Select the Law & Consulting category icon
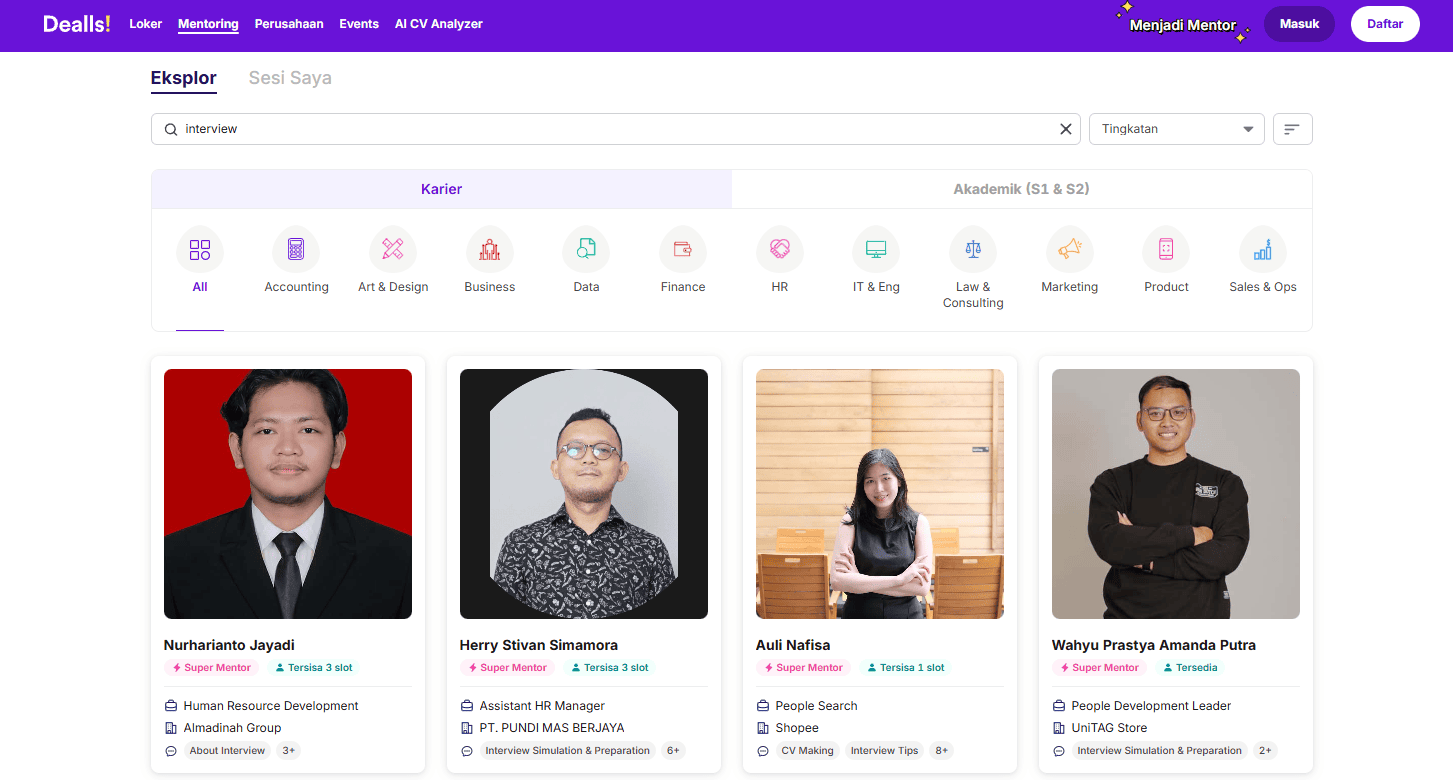The image size is (1453, 780). coord(973,250)
